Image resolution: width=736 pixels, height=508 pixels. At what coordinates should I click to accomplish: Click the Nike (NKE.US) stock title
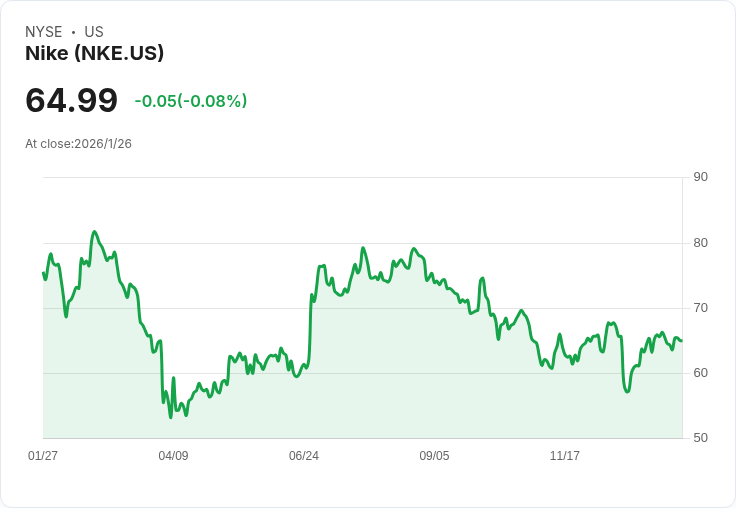click(94, 53)
